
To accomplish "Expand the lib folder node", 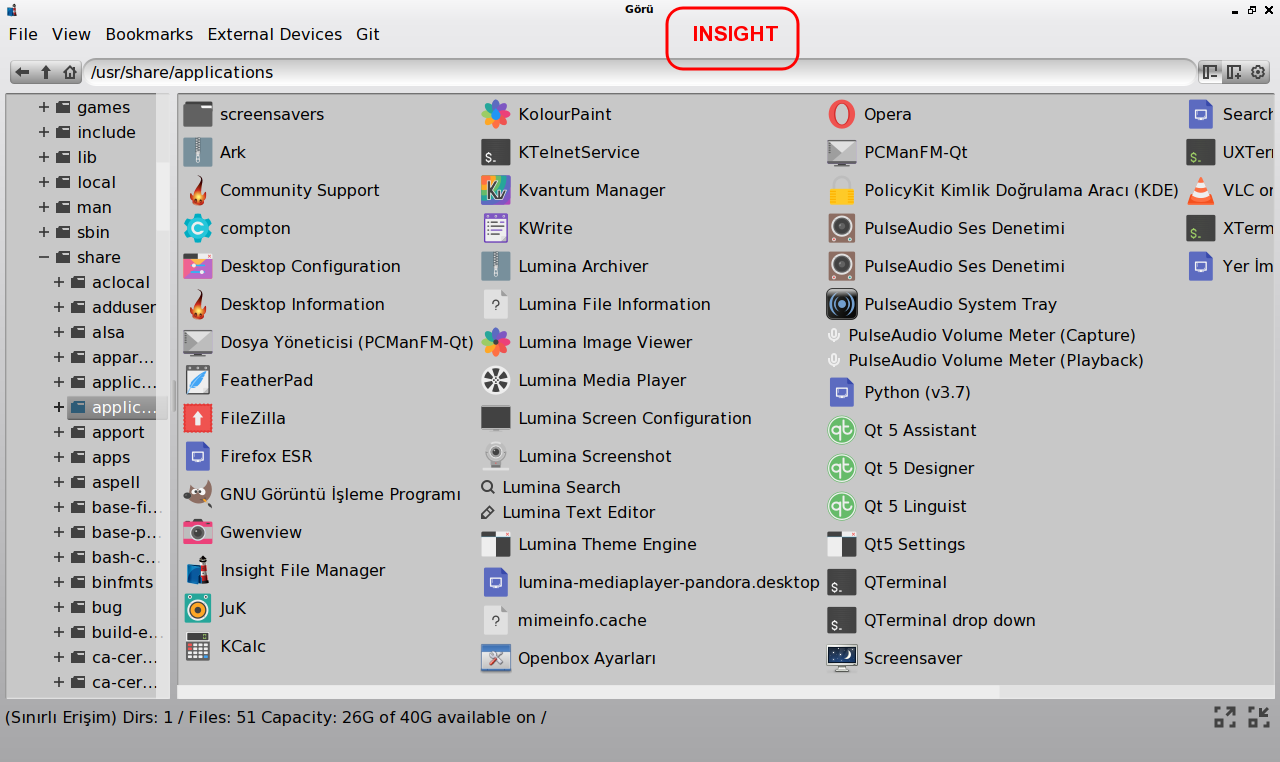I will click(44, 157).
